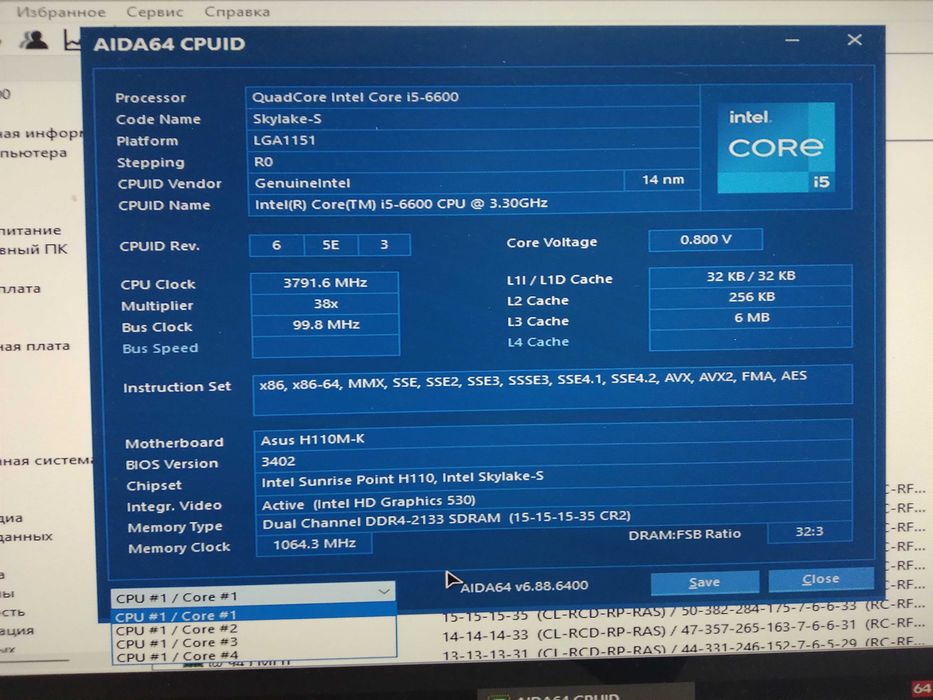The height and width of the screenshot is (700, 933).
Task: Open the Избранное menu in main window
Action: coord(61,12)
